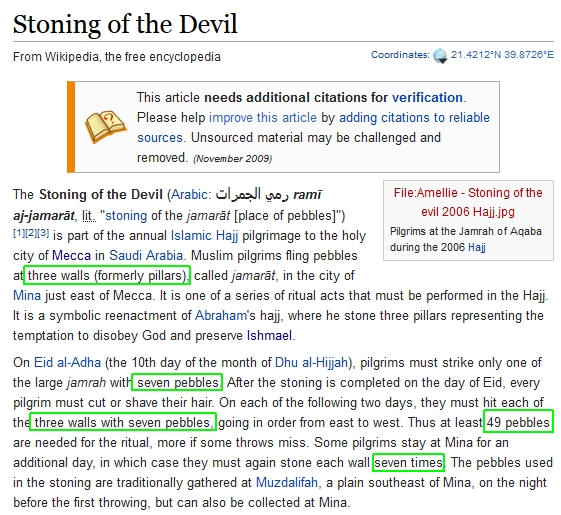Open the 'Abraham' link
561x515 pixels.
[x=221, y=316]
